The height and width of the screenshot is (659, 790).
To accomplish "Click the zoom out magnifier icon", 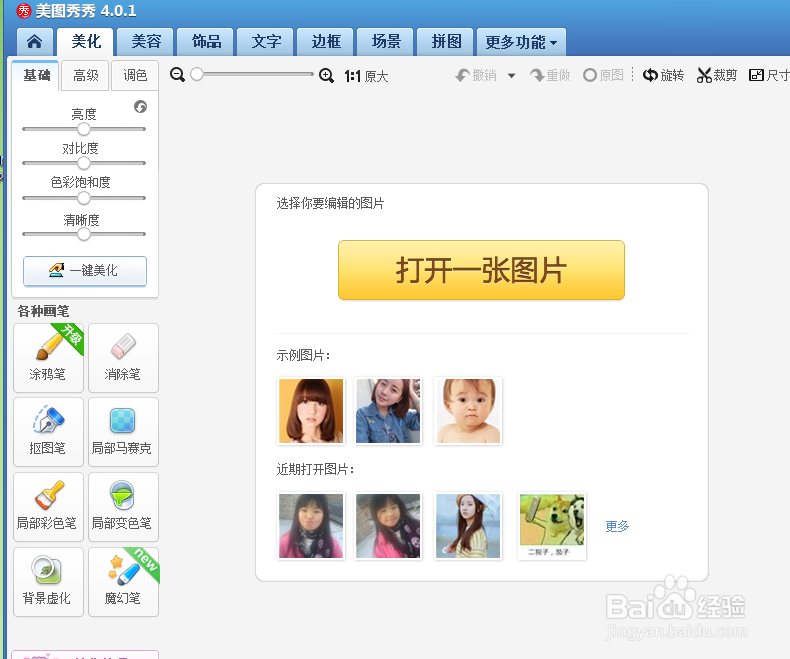I will [177, 75].
